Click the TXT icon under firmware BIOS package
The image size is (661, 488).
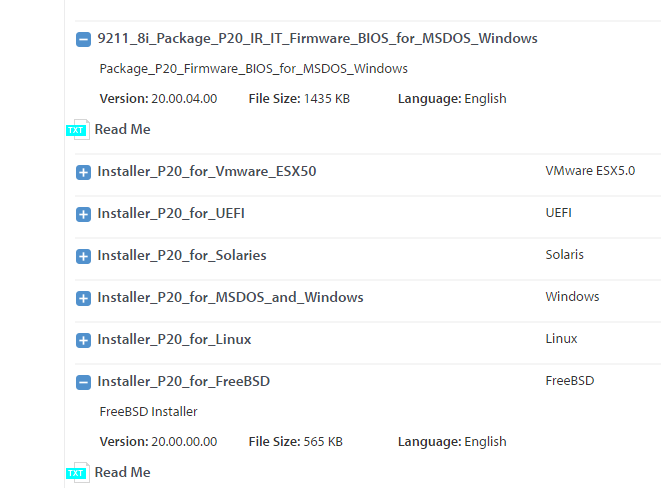(77, 130)
